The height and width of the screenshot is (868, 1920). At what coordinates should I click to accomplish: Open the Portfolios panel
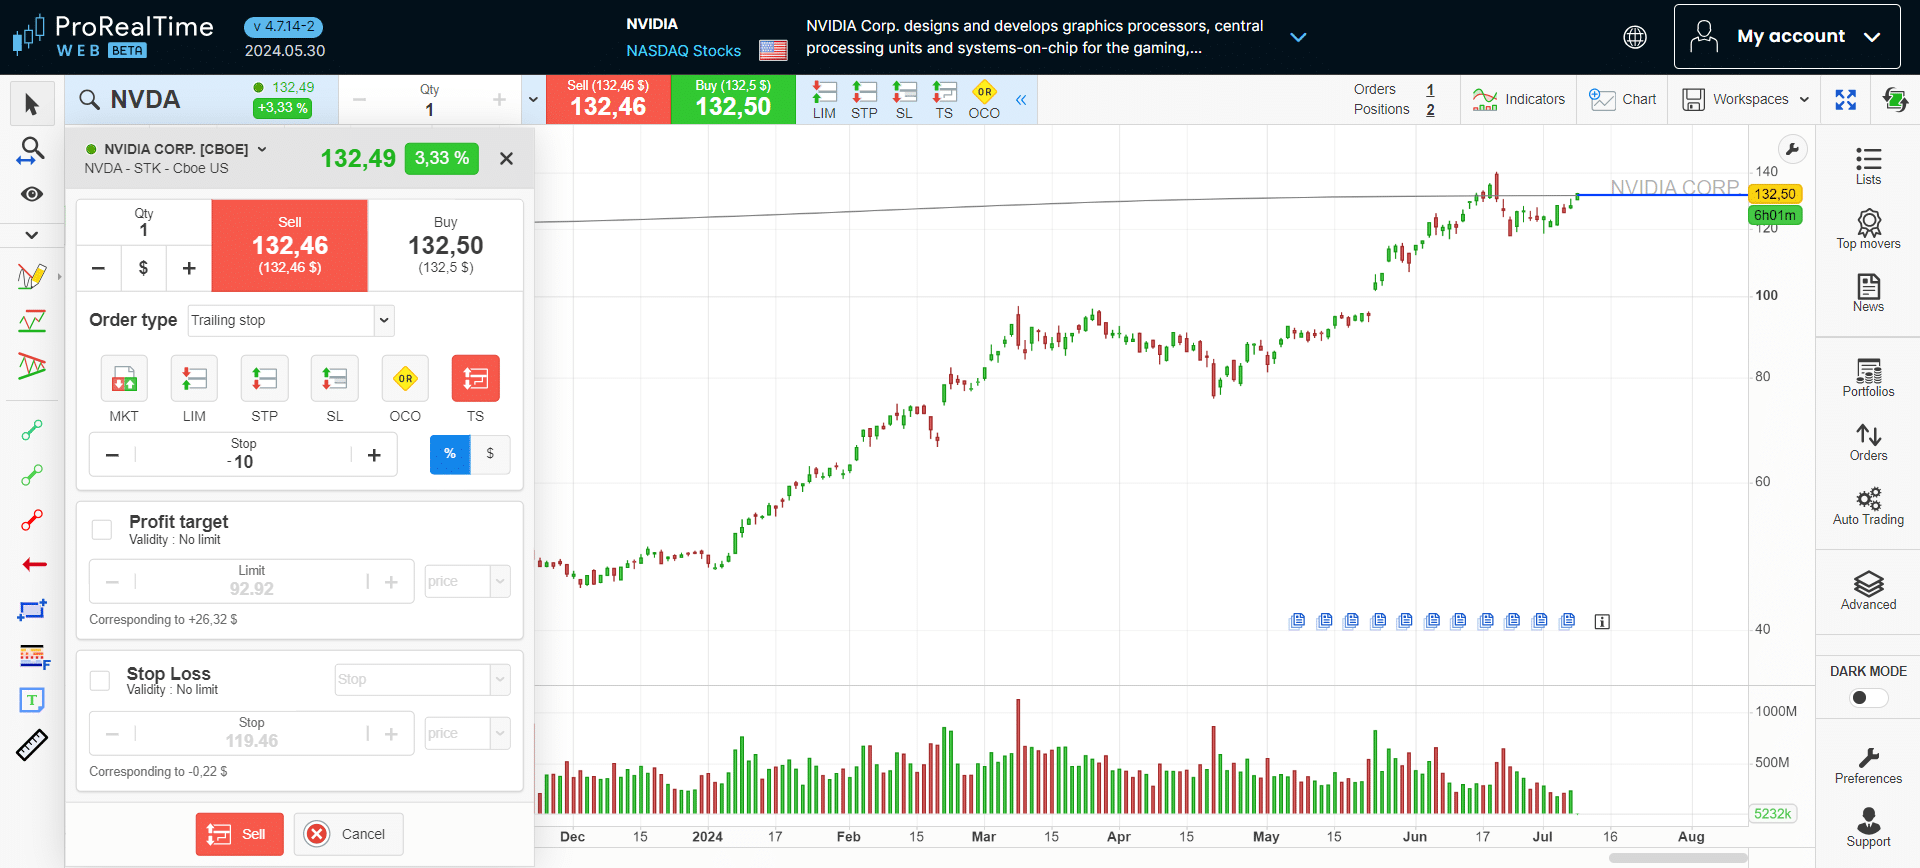pyautogui.click(x=1868, y=377)
